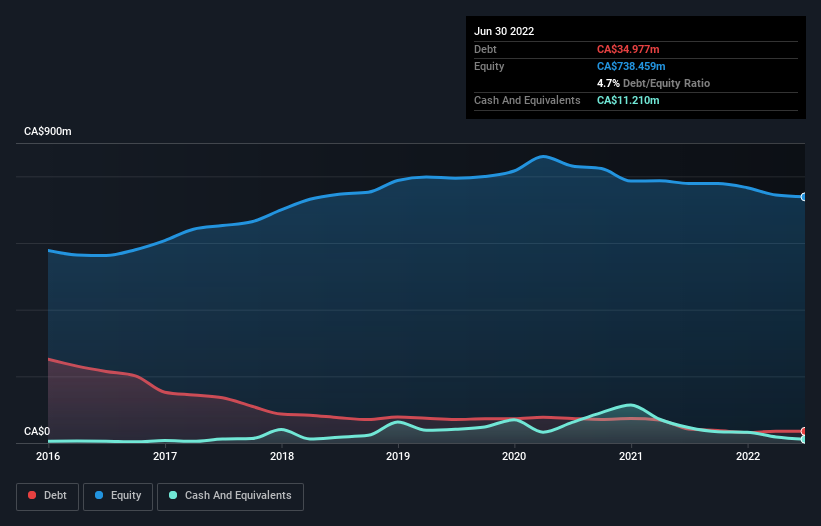This screenshot has width=821, height=526.
Task: Click the blue Equity endpoint marker
Action: pyautogui.click(x=804, y=197)
